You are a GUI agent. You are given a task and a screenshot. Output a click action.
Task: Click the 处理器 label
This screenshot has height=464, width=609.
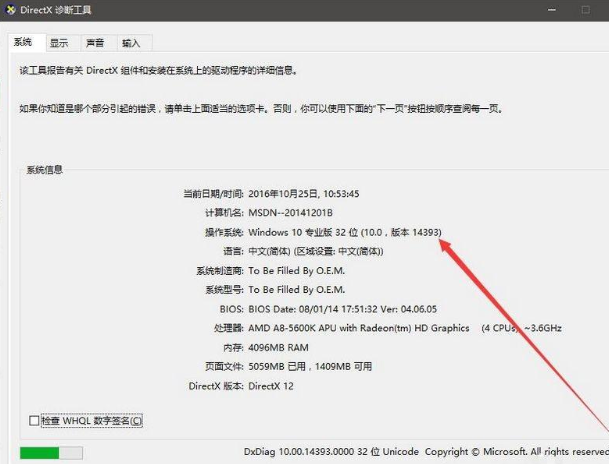[229, 328]
